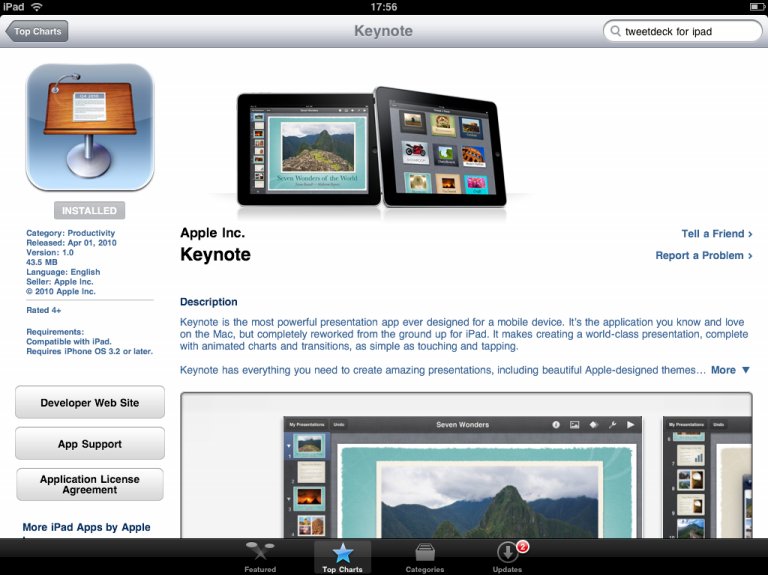
Task: Open Report a Problem link
Action: point(703,256)
